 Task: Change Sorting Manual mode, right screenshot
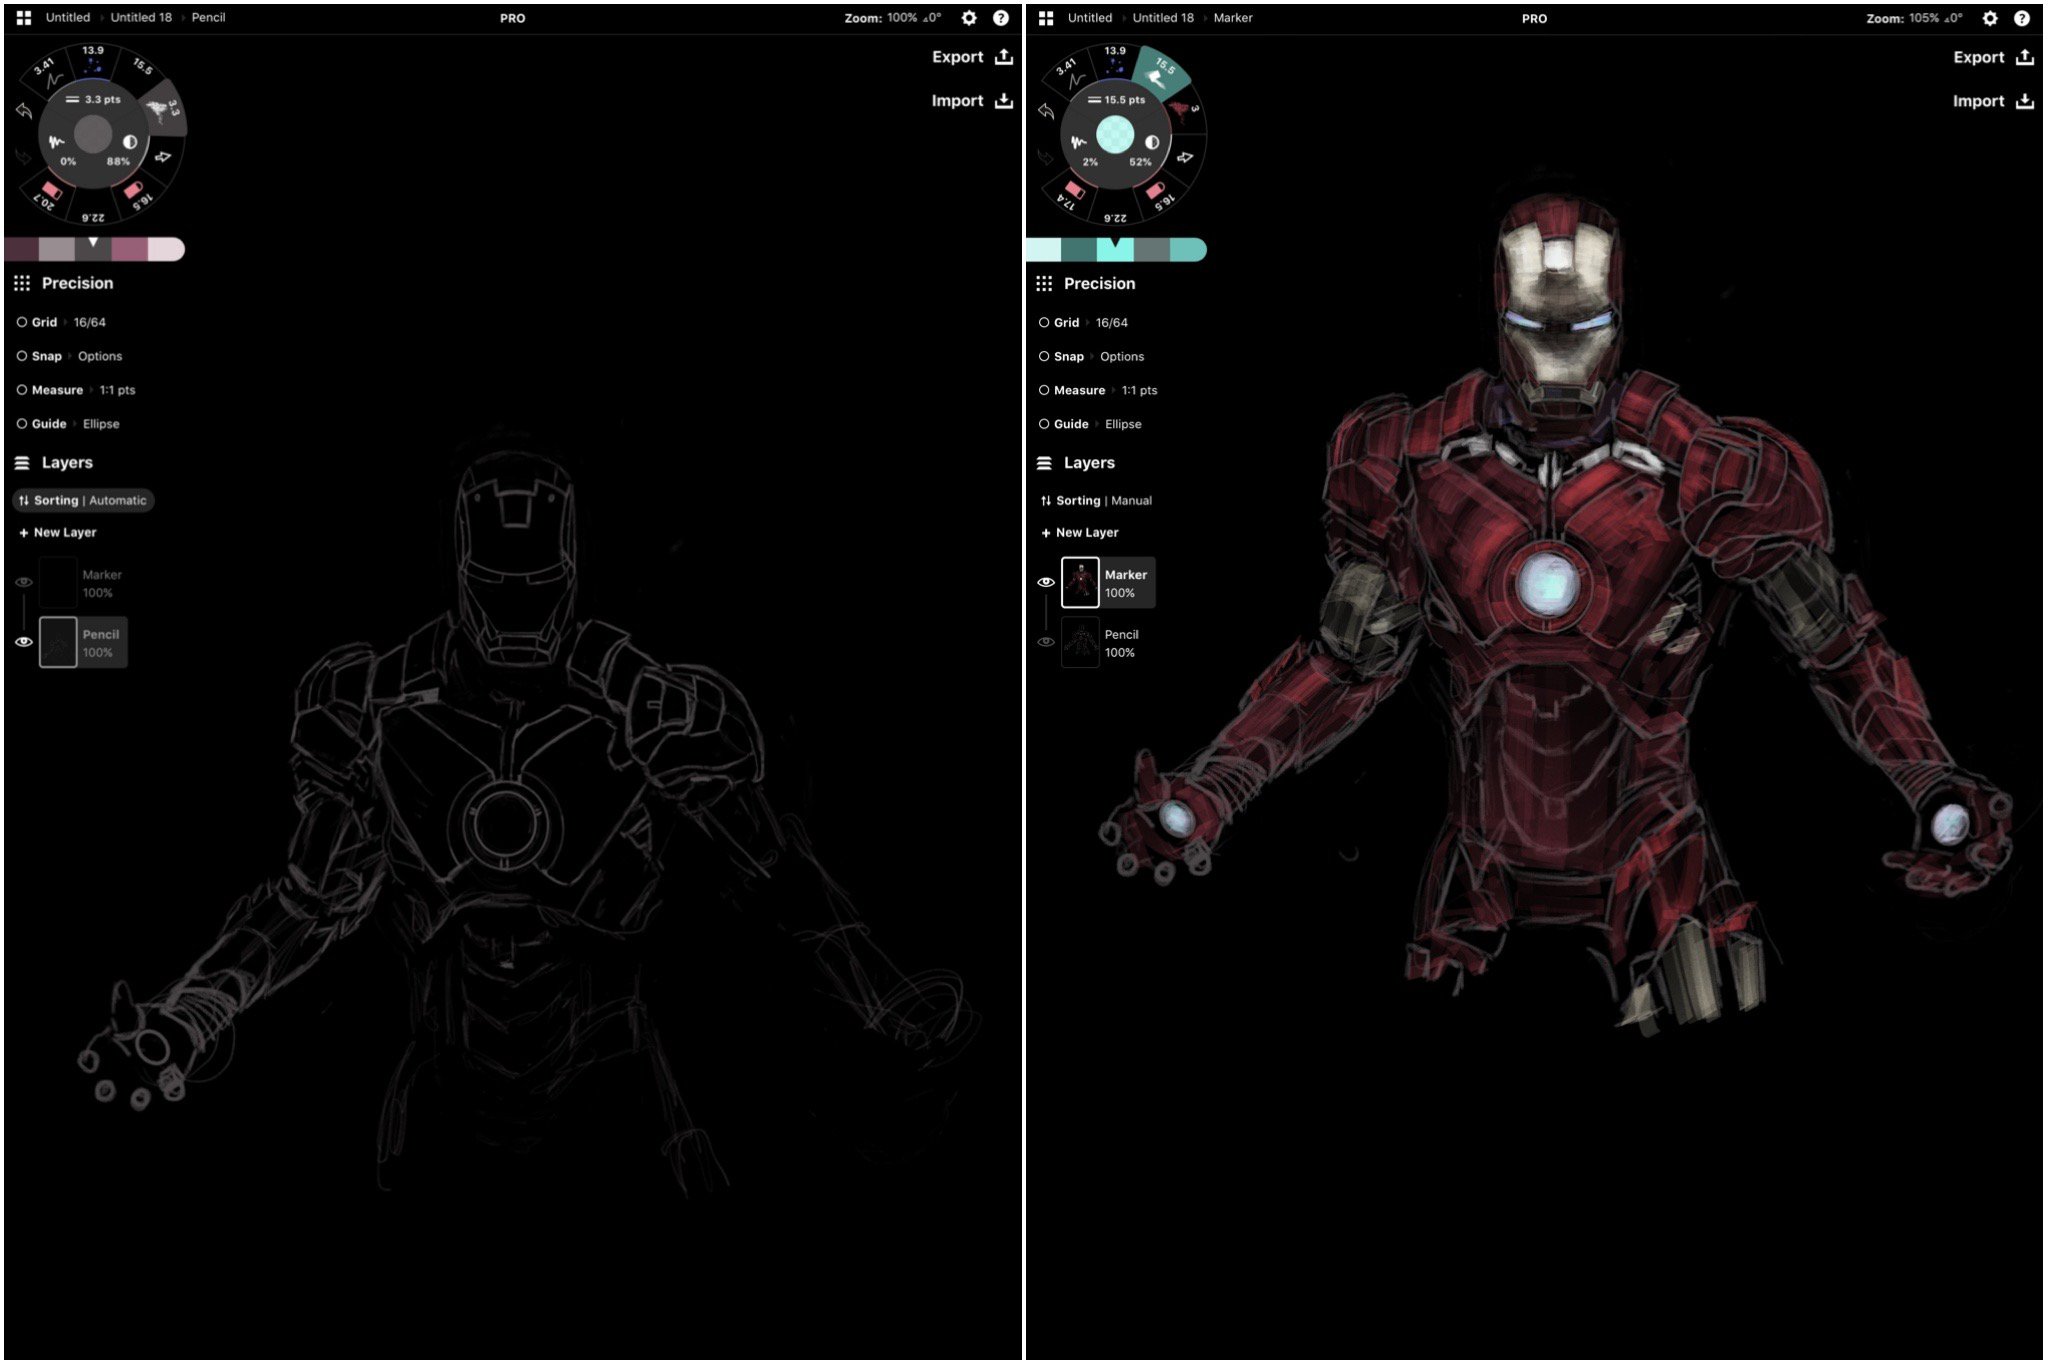(x=1096, y=500)
